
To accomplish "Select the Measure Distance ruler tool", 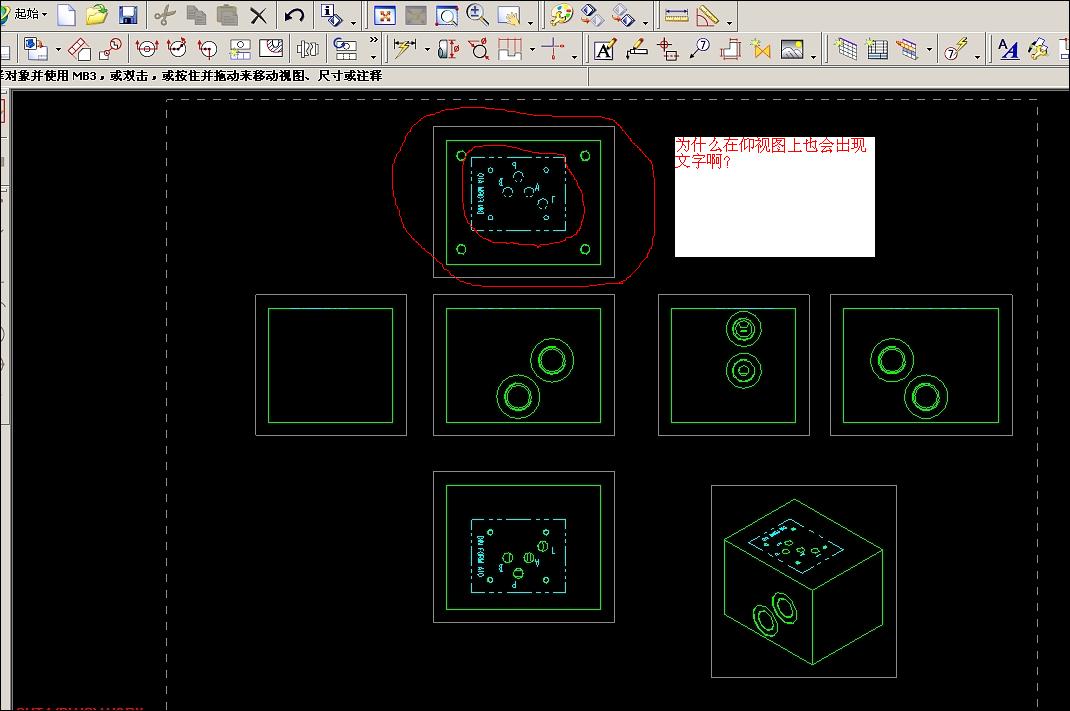I will pyautogui.click(x=676, y=14).
